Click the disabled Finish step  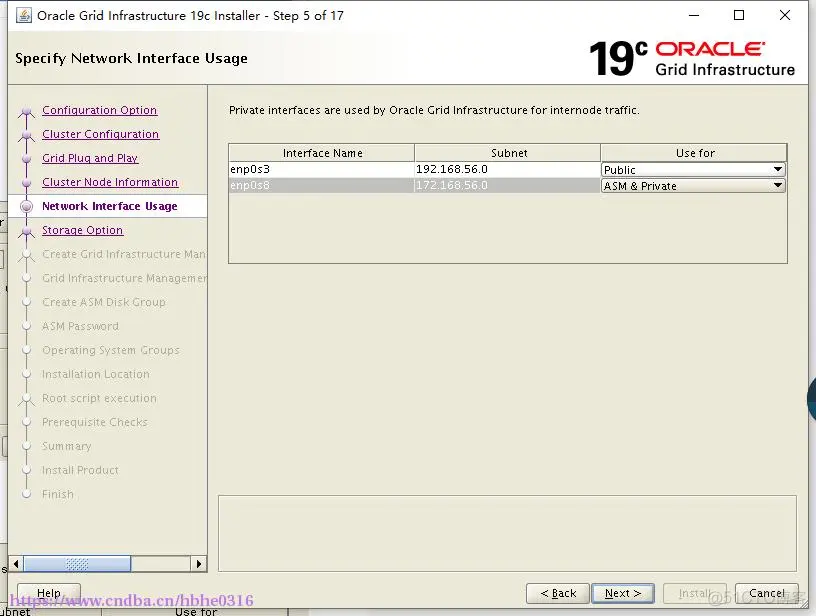coord(58,494)
